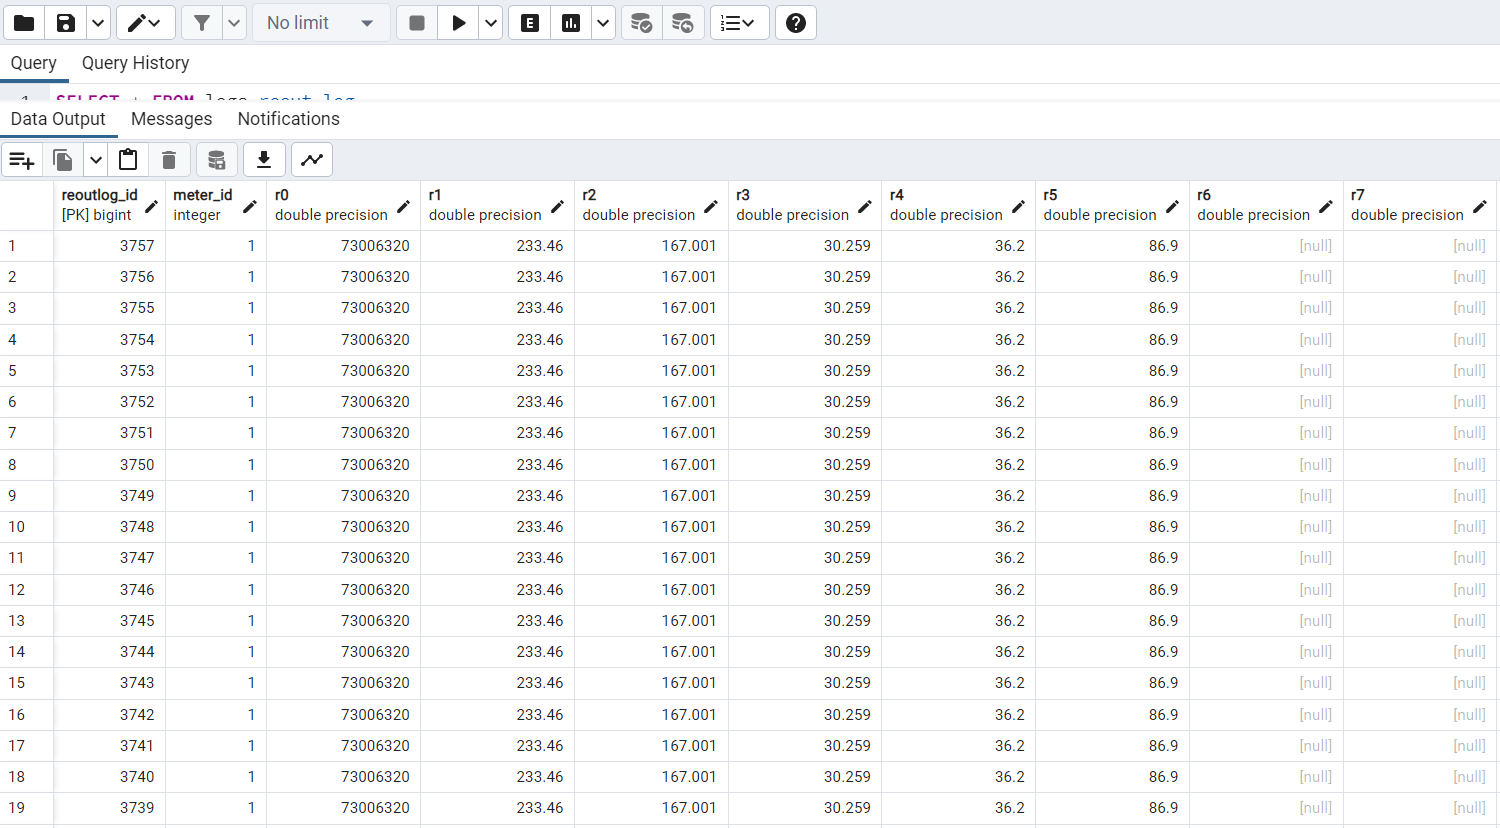This screenshot has height=828, width=1500.
Task: Switch to the Query tab
Action: pos(34,63)
